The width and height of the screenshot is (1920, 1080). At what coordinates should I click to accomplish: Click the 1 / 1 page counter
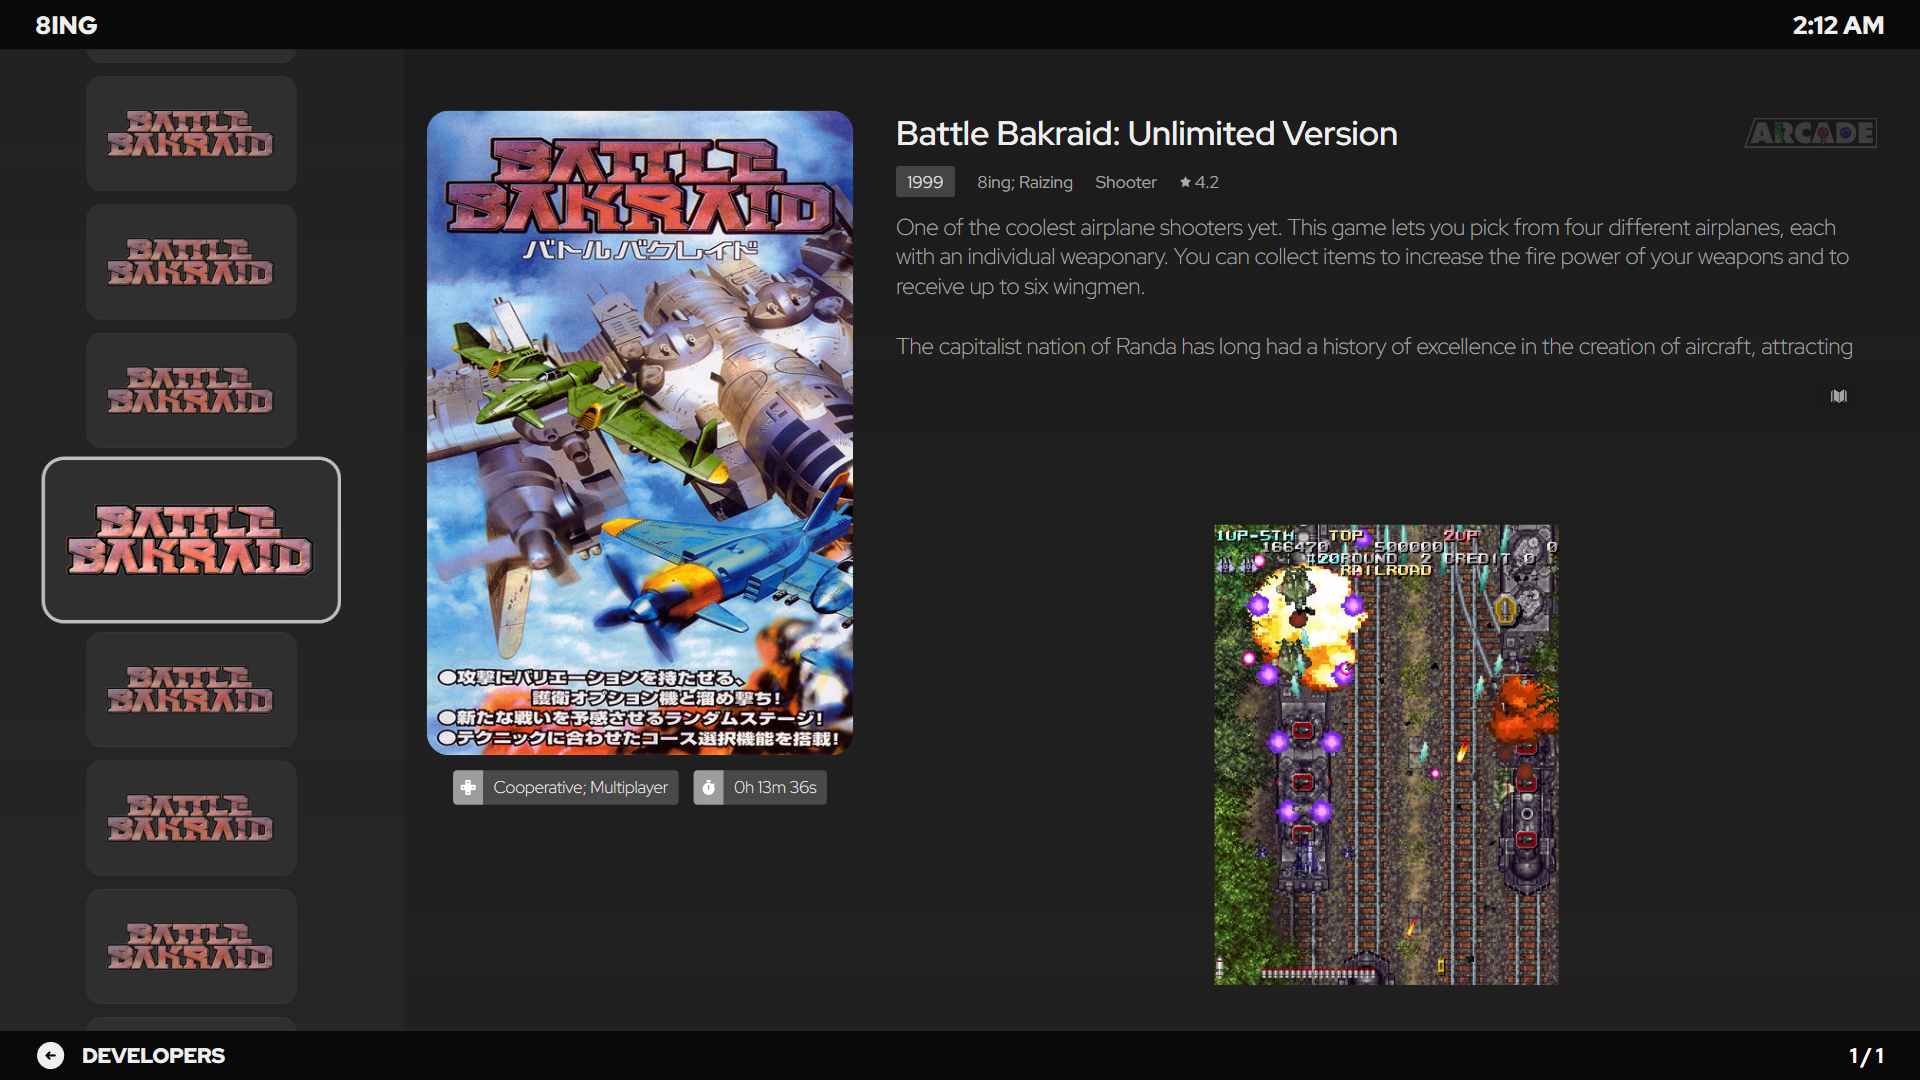[1866, 1055]
